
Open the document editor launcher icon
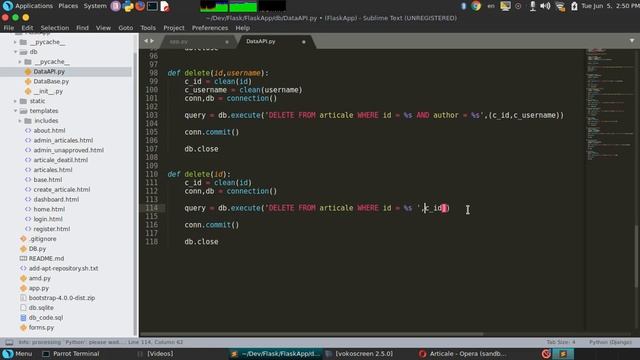point(164,6)
